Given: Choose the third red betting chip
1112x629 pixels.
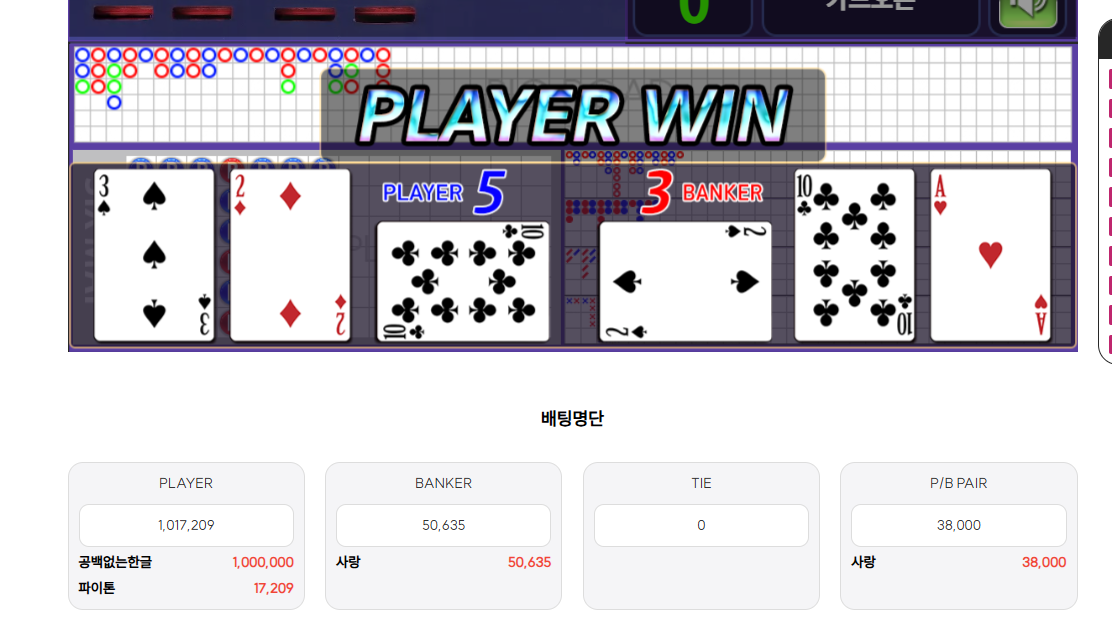Looking at the screenshot, I should click(x=305, y=13).
